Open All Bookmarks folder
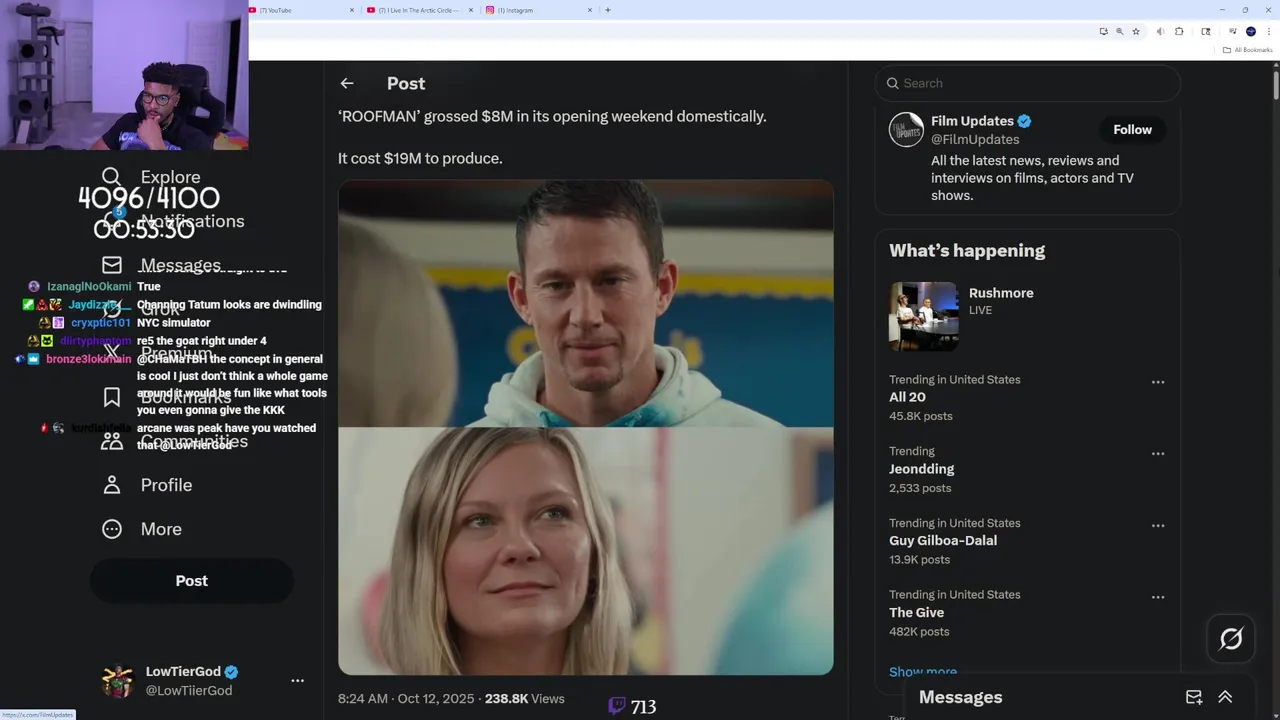Screen dimensions: 1280x720 click(x=1246, y=50)
